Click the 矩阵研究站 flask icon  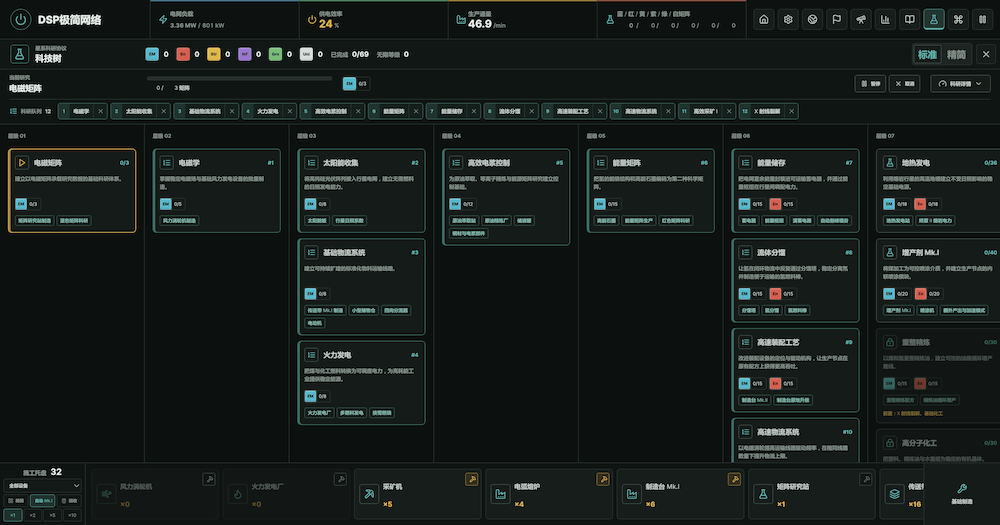coord(763,494)
